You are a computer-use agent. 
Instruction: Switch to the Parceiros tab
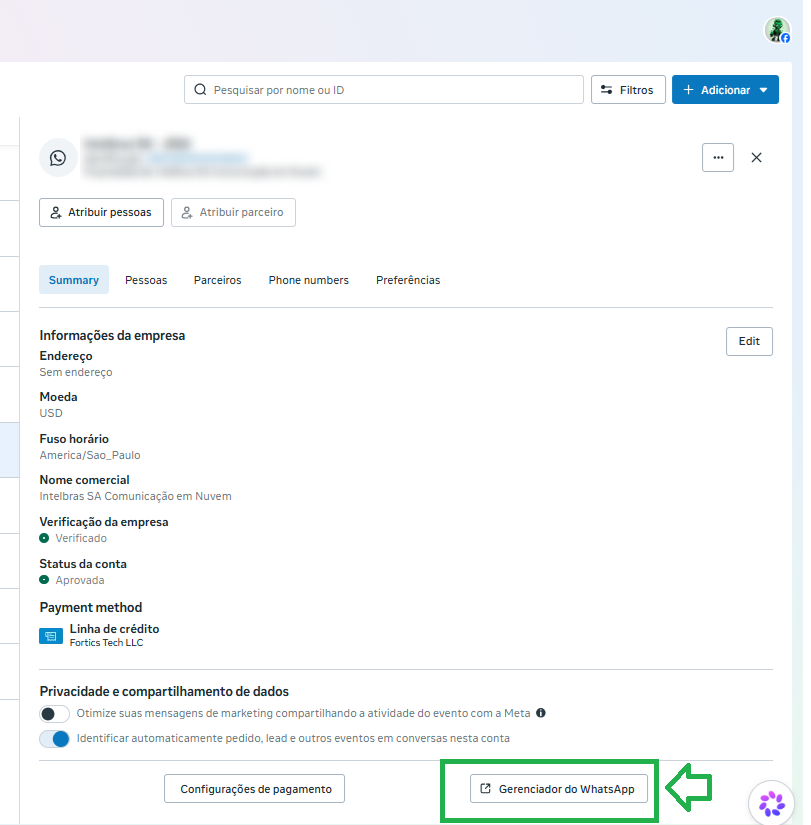click(x=217, y=280)
